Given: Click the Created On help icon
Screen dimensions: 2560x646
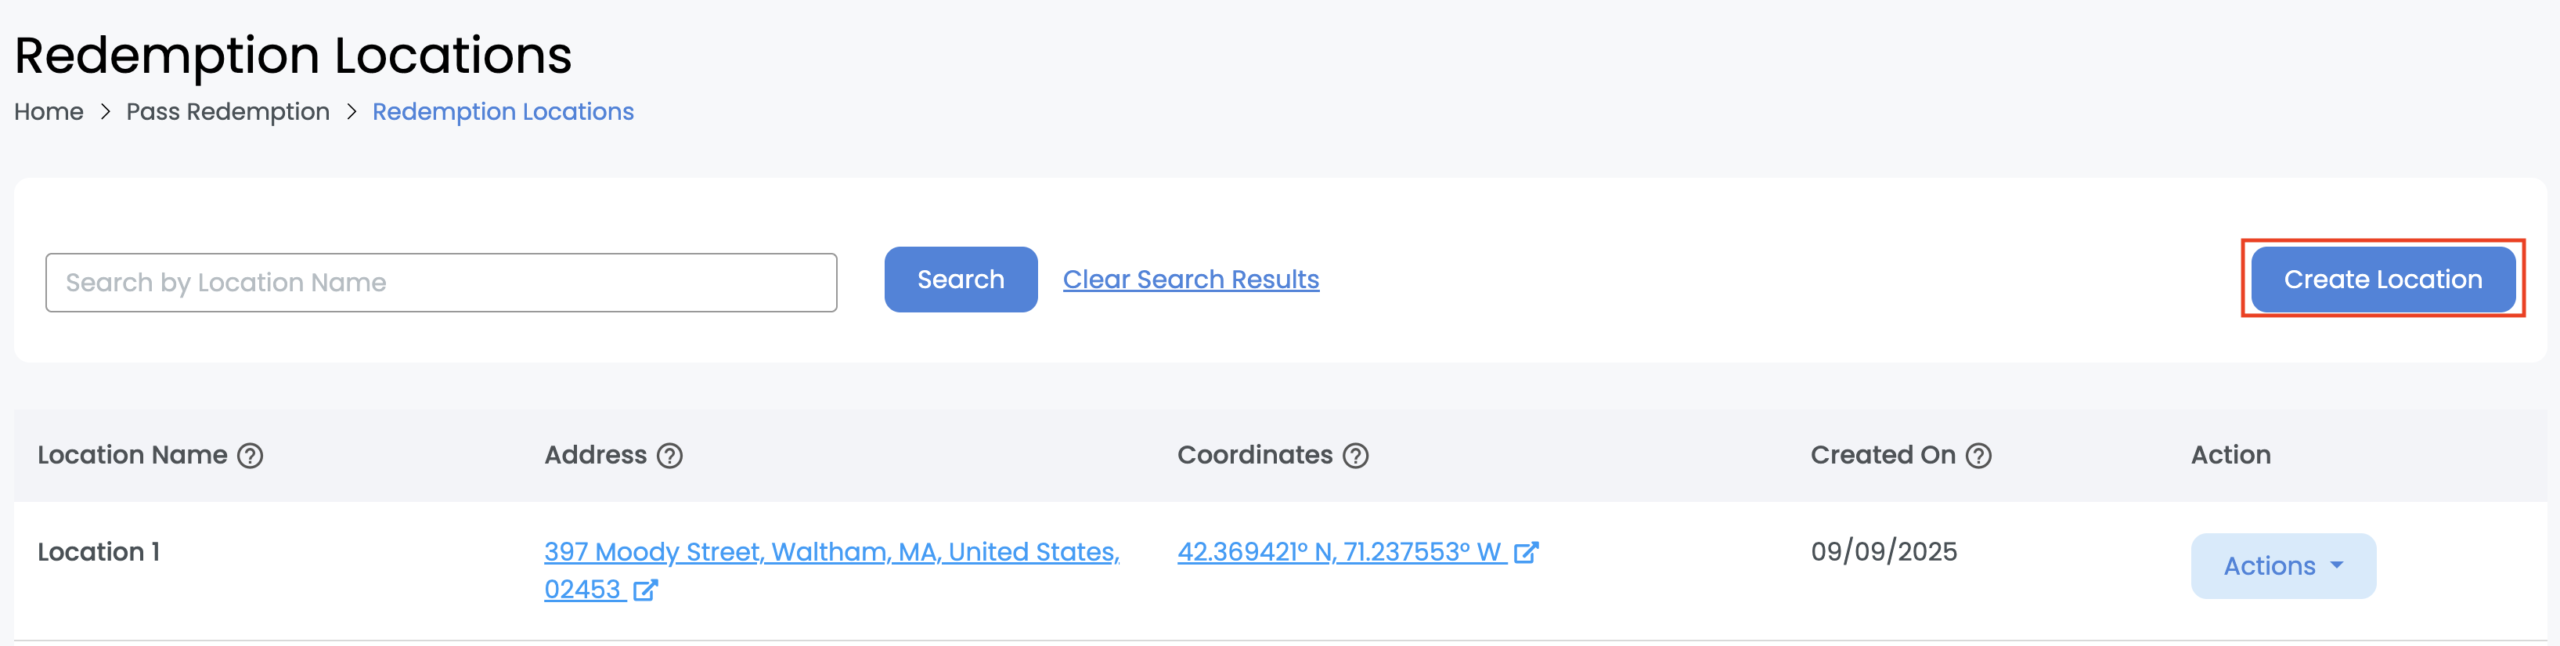Looking at the screenshot, I should (x=1979, y=456).
